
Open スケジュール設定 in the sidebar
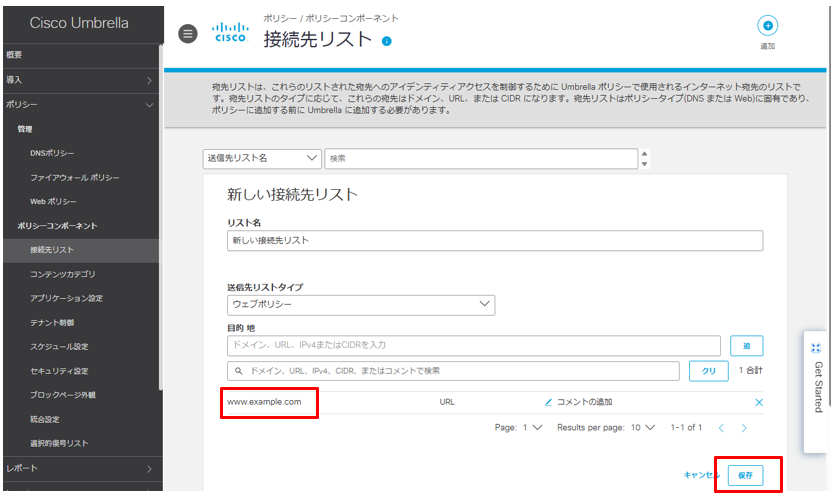point(59,346)
